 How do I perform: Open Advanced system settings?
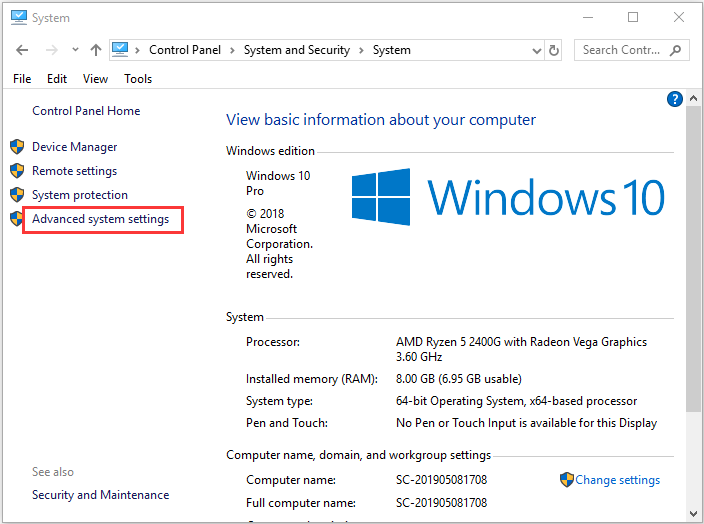pyautogui.click(x=101, y=219)
